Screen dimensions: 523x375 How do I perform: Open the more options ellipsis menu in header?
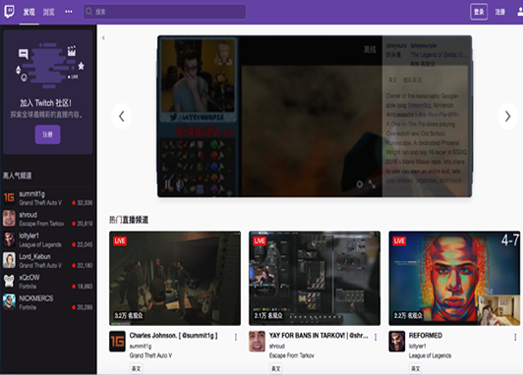coord(69,12)
